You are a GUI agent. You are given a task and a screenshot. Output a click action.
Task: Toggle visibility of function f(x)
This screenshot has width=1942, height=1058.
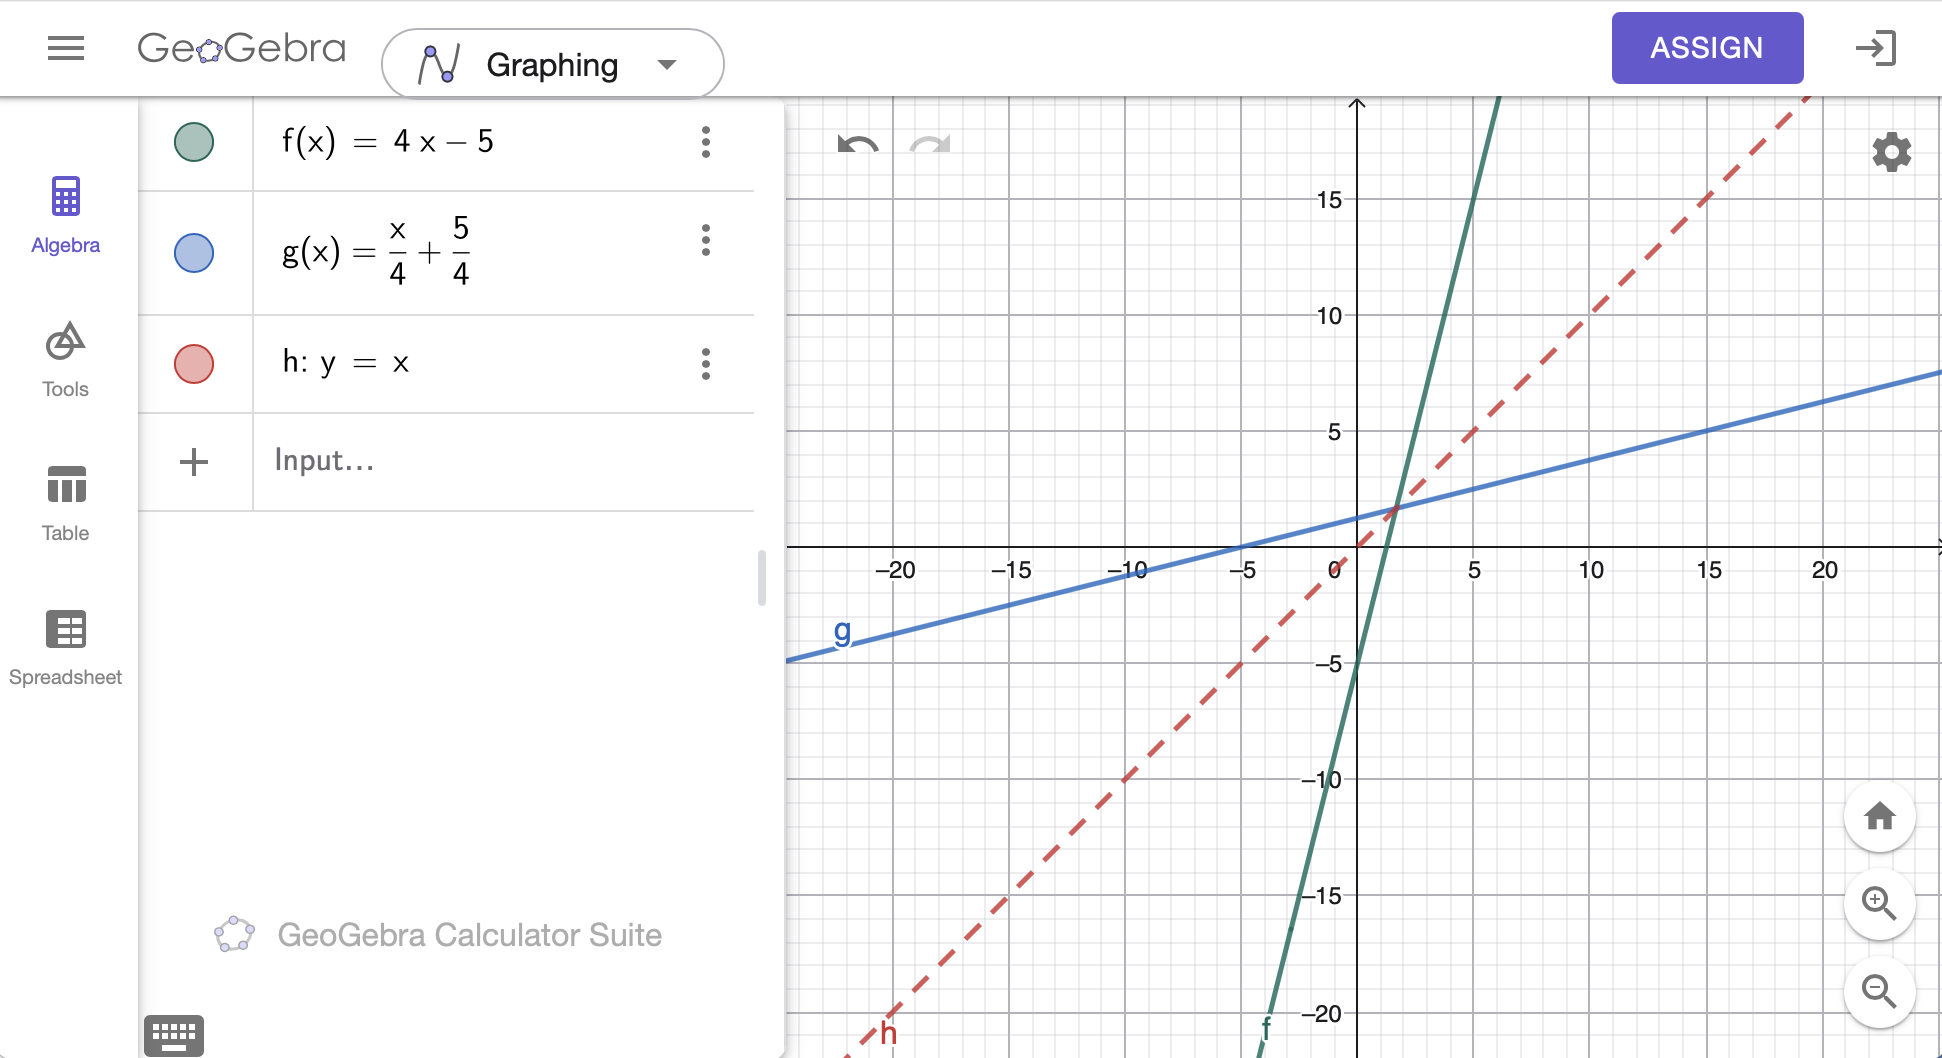(x=194, y=142)
